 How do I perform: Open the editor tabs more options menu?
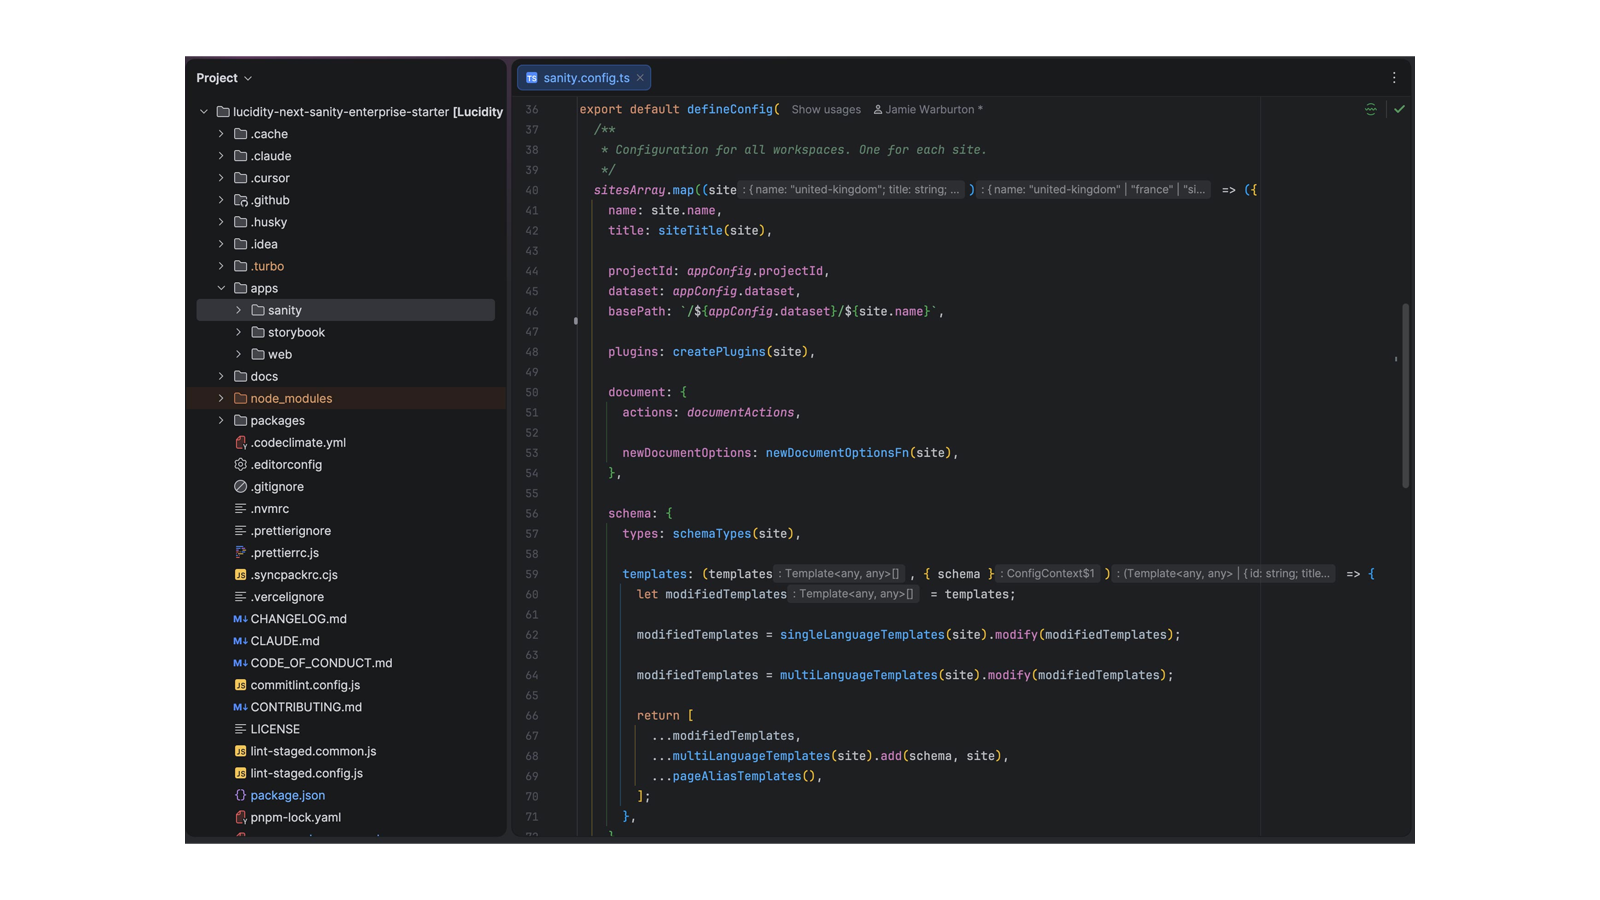pyautogui.click(x=1394, y=78)
